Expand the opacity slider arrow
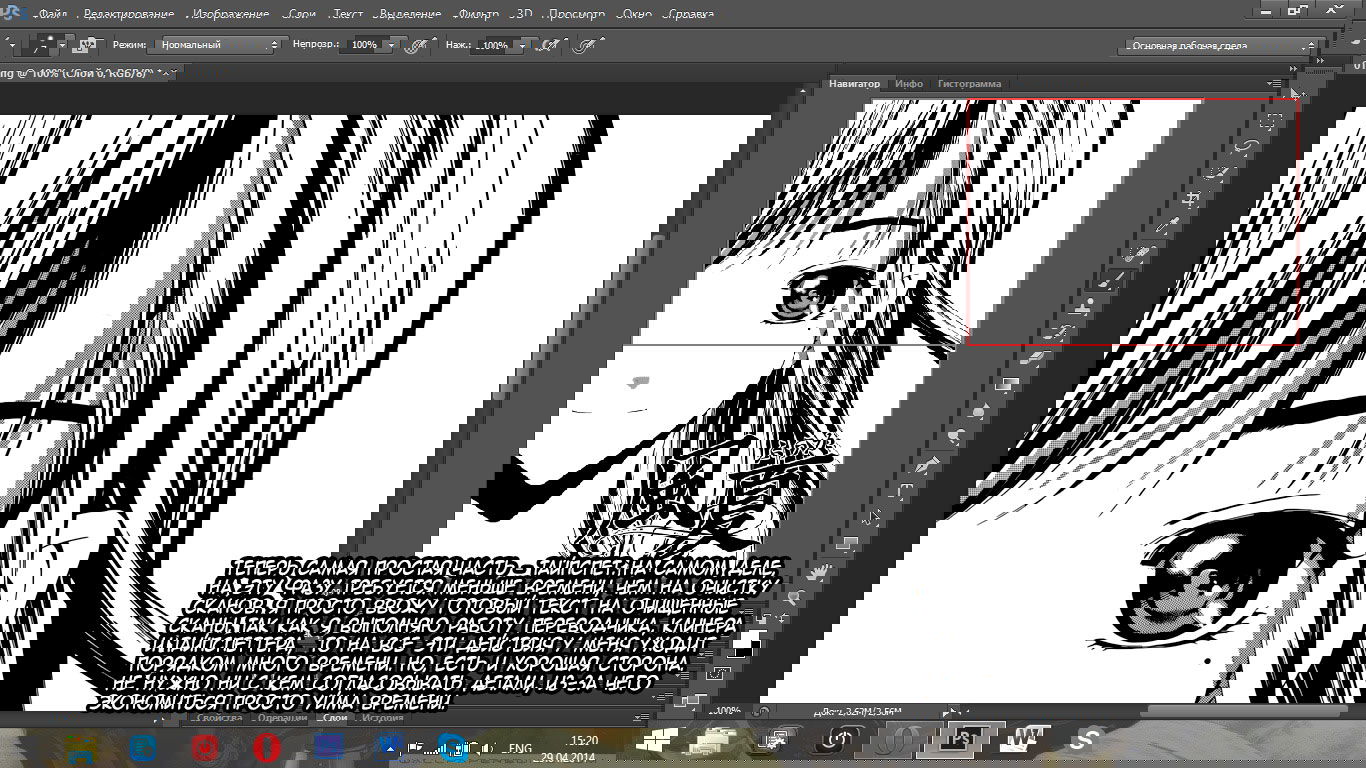Viewport: 1366px width, 768px height. tap(391, 45)
